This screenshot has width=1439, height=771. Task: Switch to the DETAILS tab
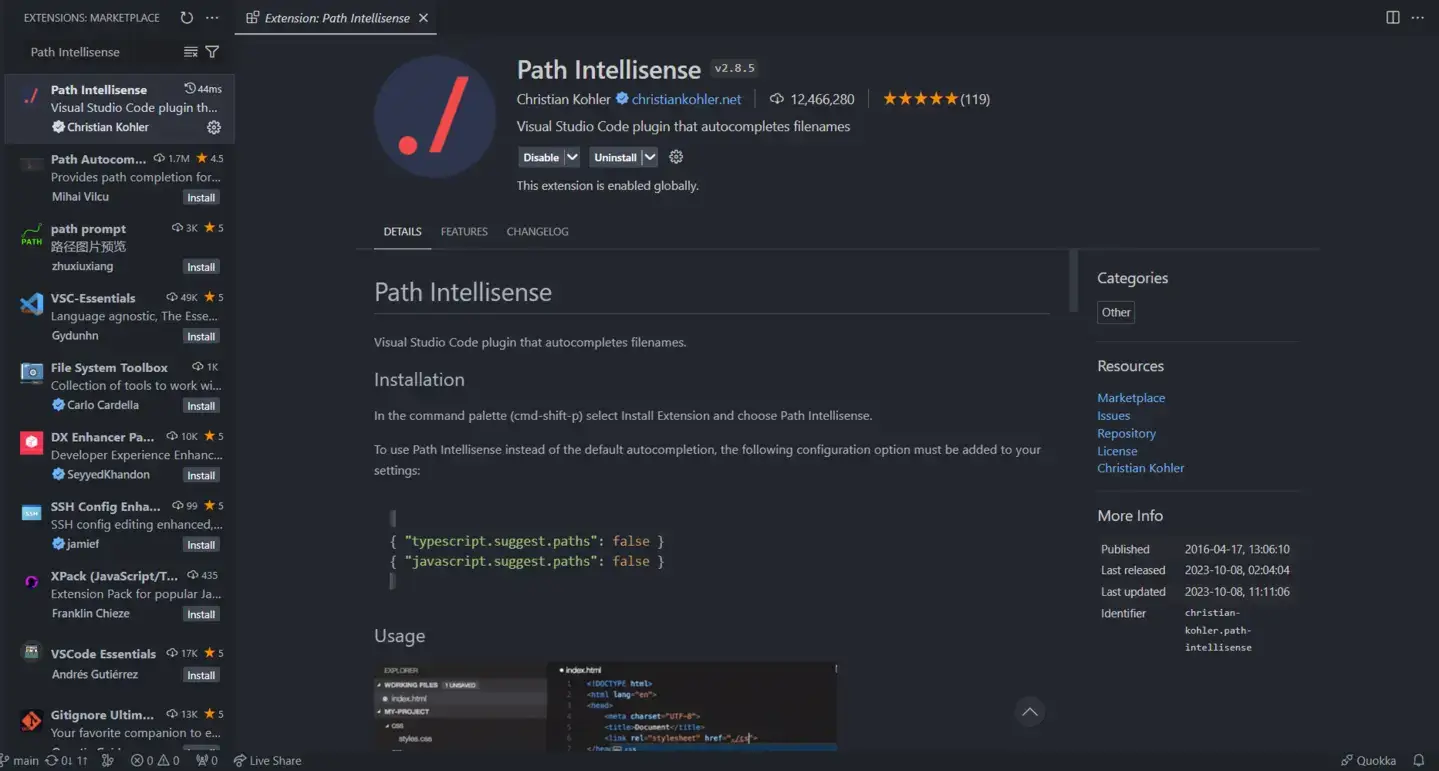(403, 231)
